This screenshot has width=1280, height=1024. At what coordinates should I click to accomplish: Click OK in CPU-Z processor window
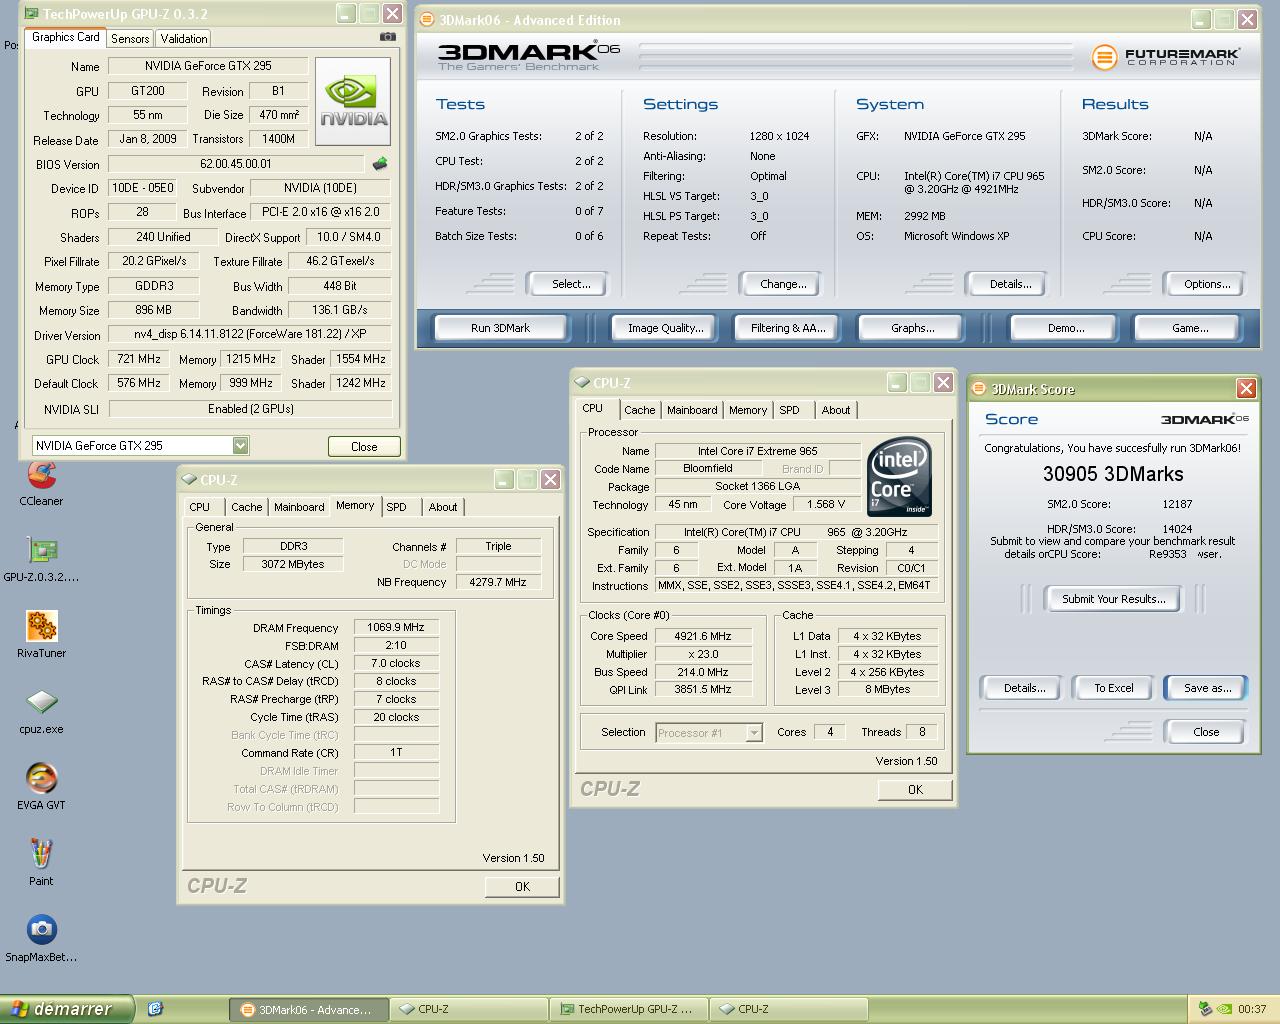click(x=915, y=790)
